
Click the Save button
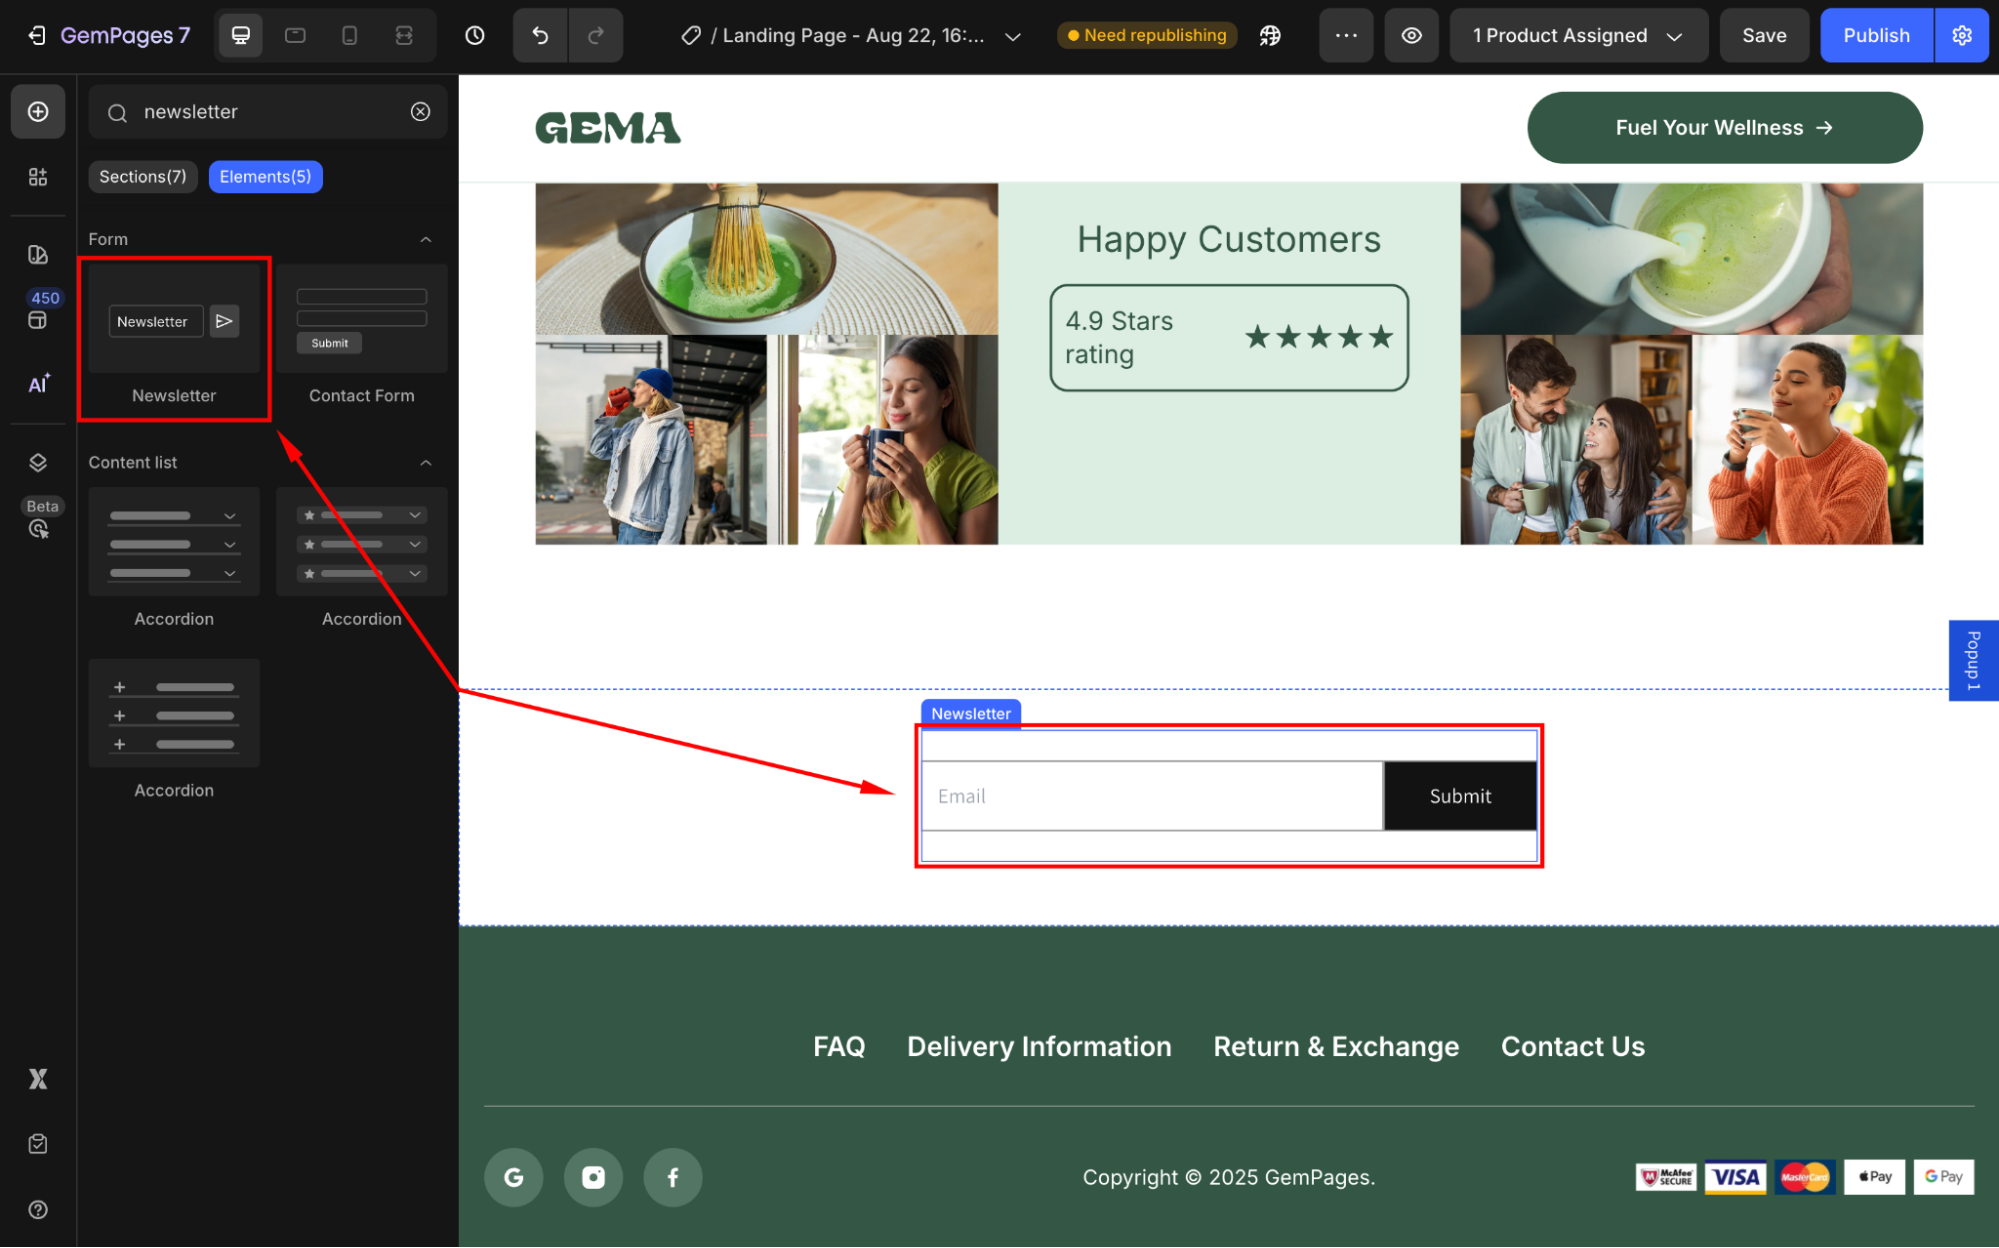coord(1763,36)
